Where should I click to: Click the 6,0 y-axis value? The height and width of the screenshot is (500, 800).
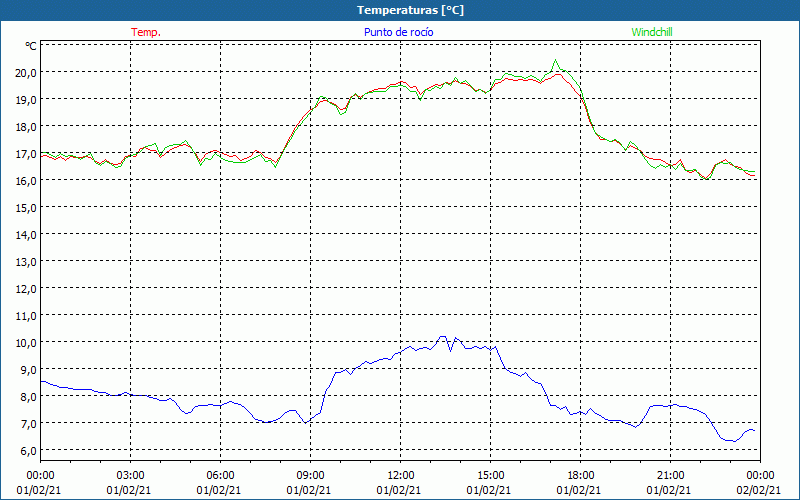pos(28,451)
